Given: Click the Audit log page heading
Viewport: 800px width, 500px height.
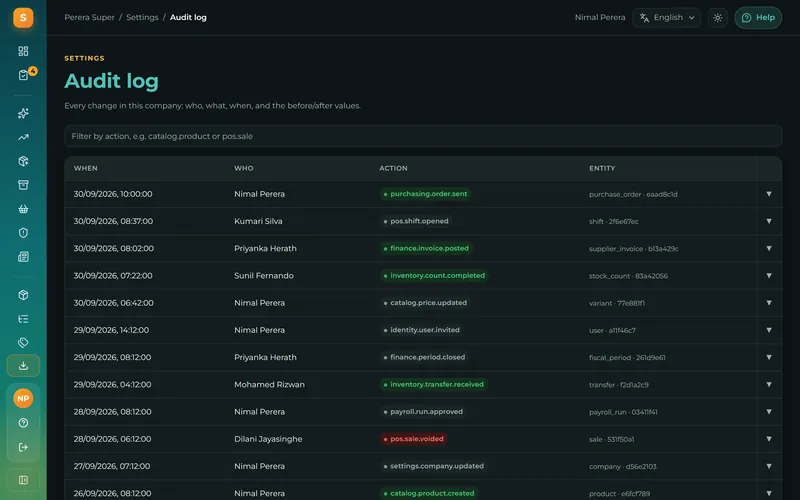Looking at the screenshot, I should coord(111,81).
